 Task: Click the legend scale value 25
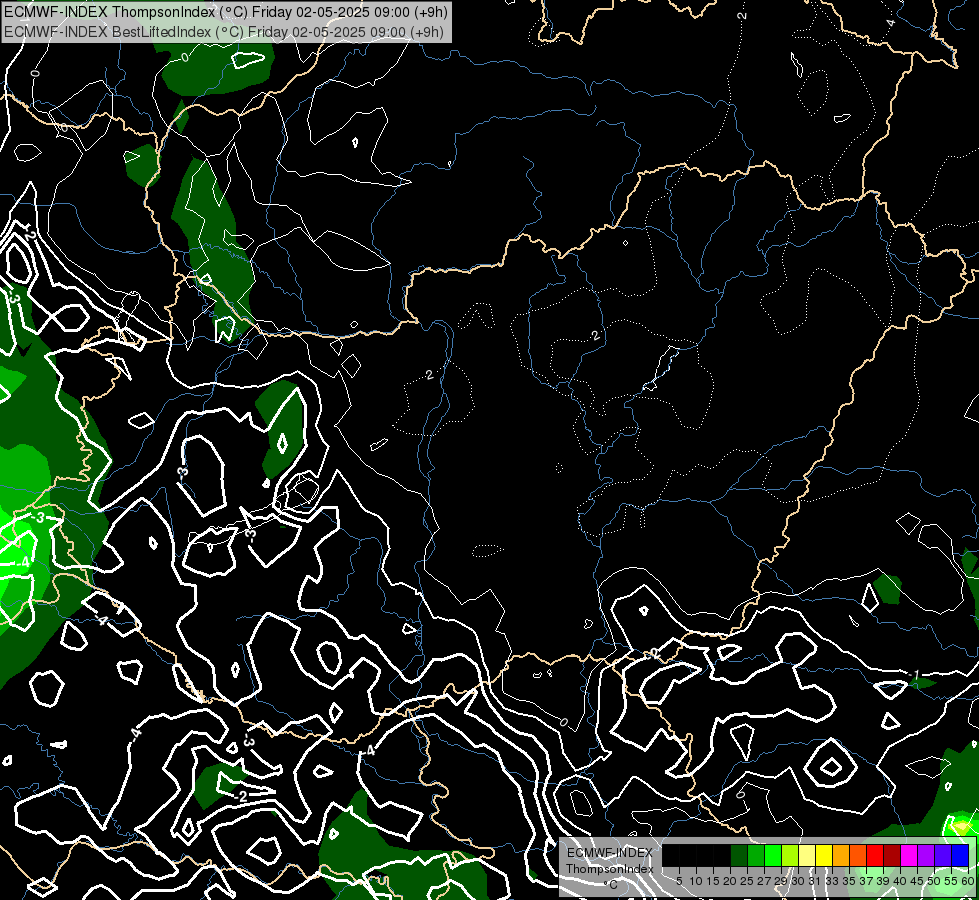747,881
